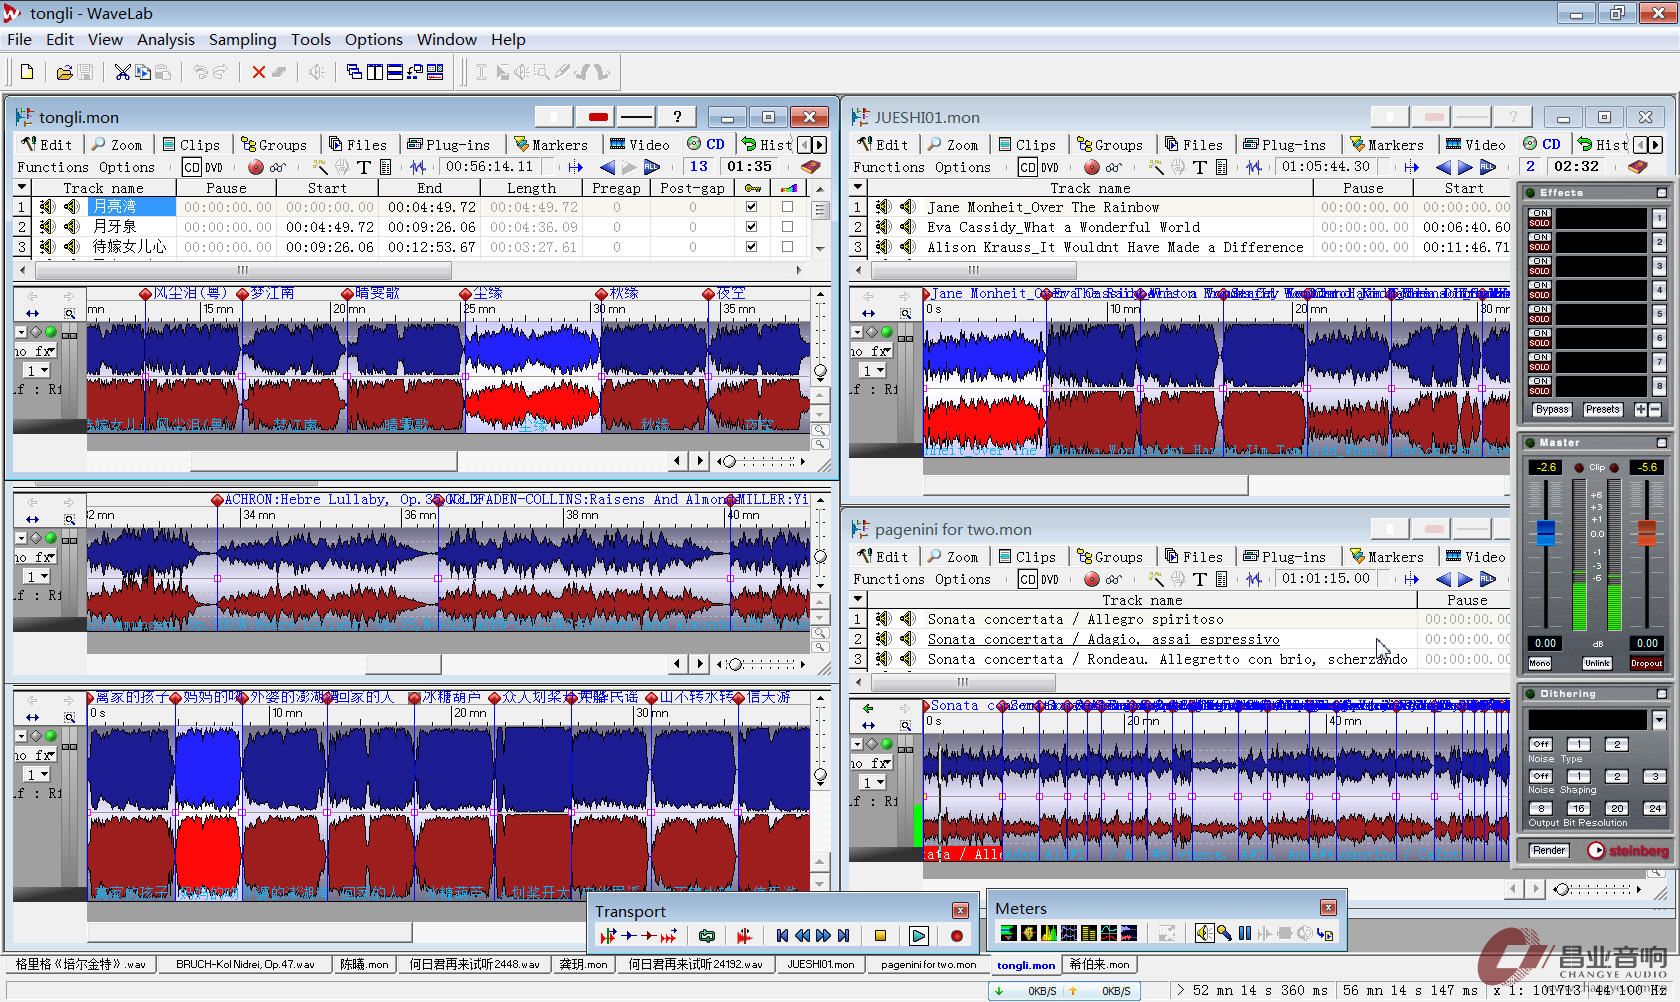This screenshot has width=1680, height=1002.
Task: Toggle SOLO for effect slot 3
Action: pyautogui.click(x=1539, y=272)
